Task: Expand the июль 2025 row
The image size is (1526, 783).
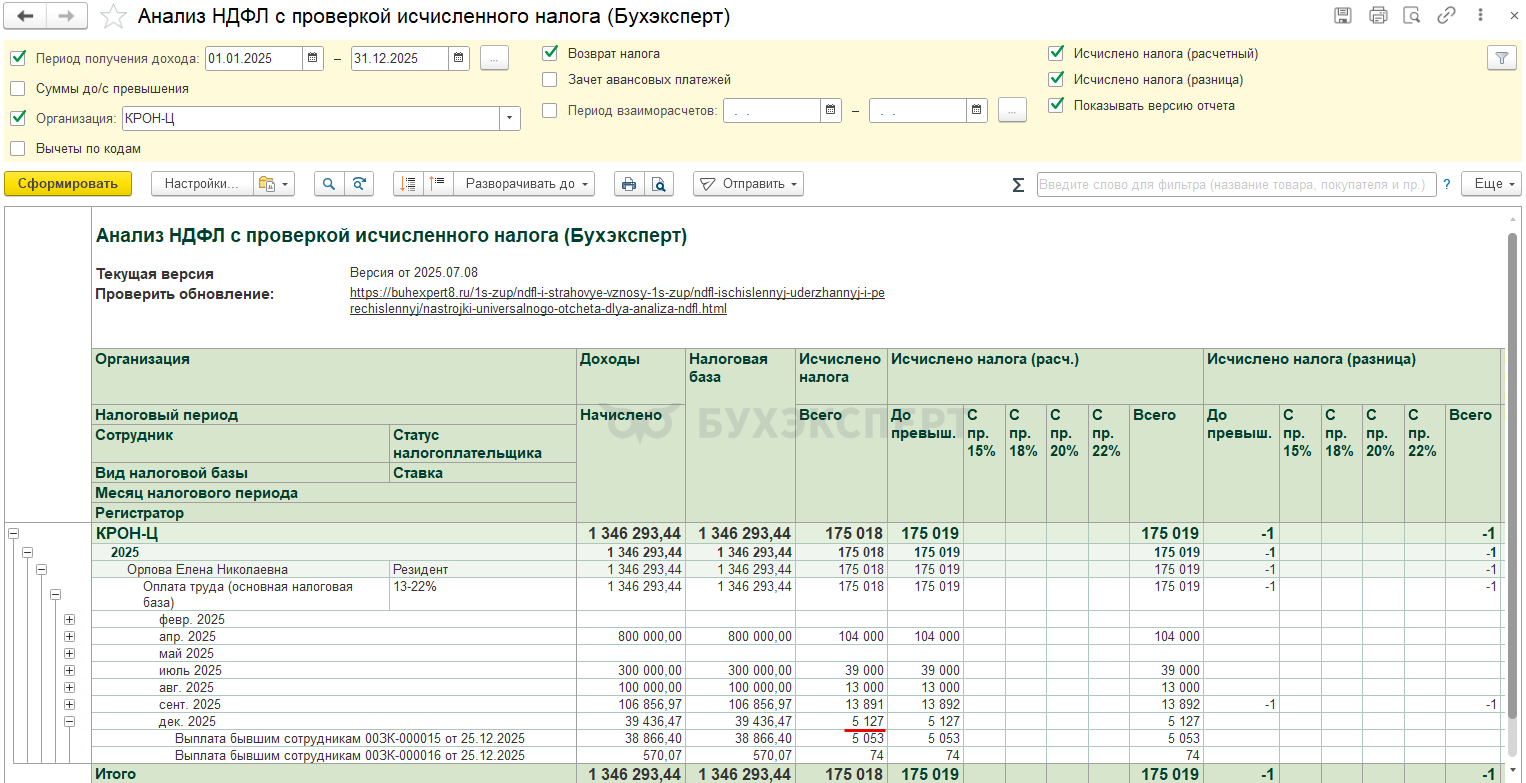Action: (69, 671)
